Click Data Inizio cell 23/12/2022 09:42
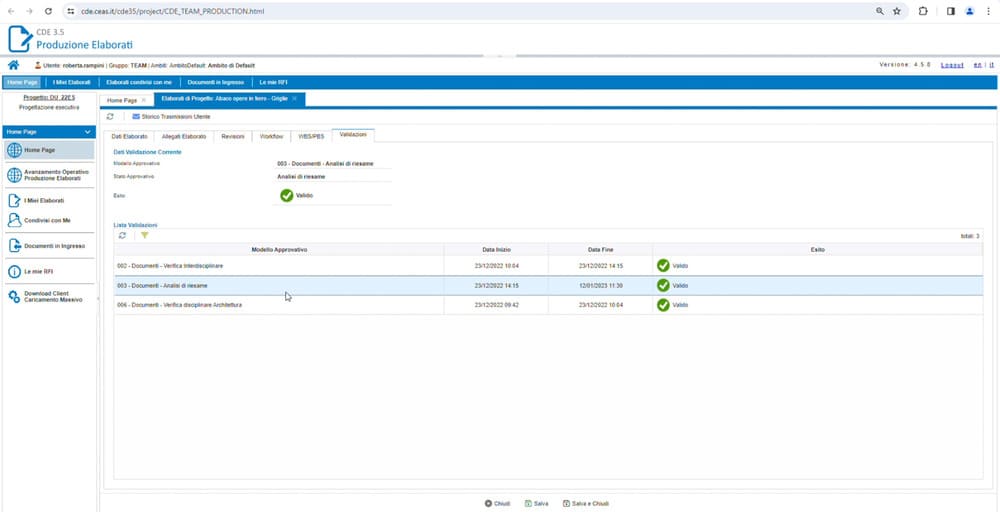 [496, 305]
